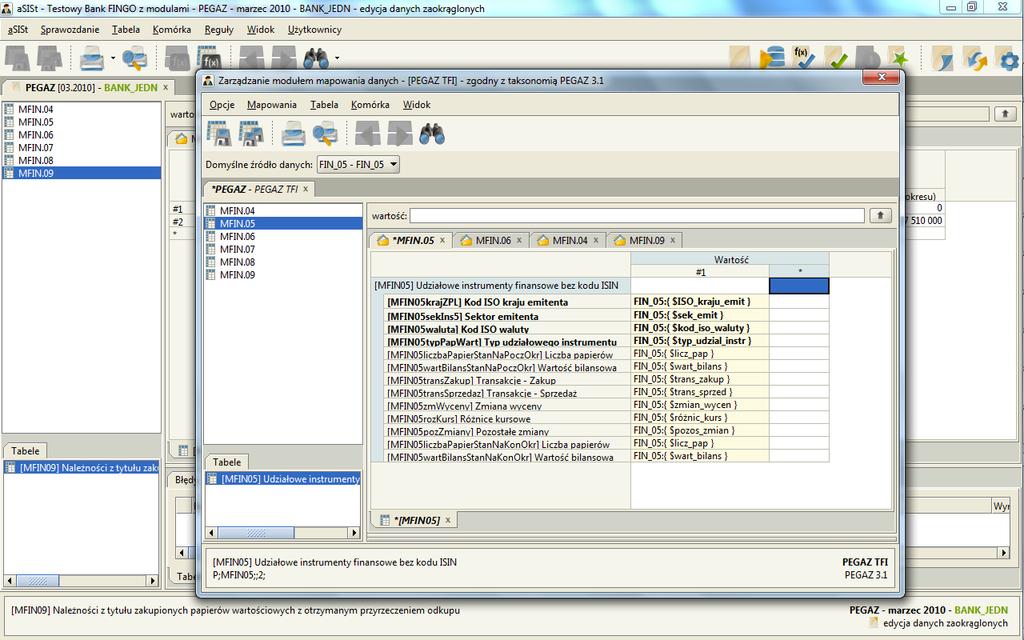Open the dropdown arrow beside the main binoculars icon

[x=337, y=58]
